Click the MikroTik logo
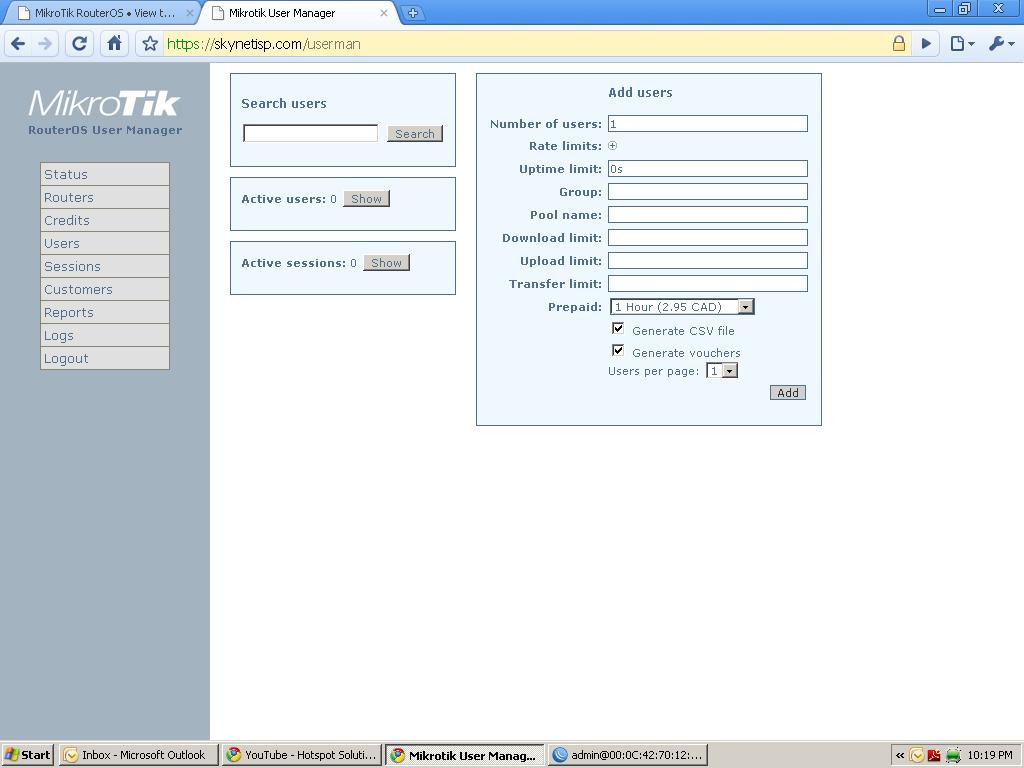This screenshot has width=1024, height=768. 104,103
